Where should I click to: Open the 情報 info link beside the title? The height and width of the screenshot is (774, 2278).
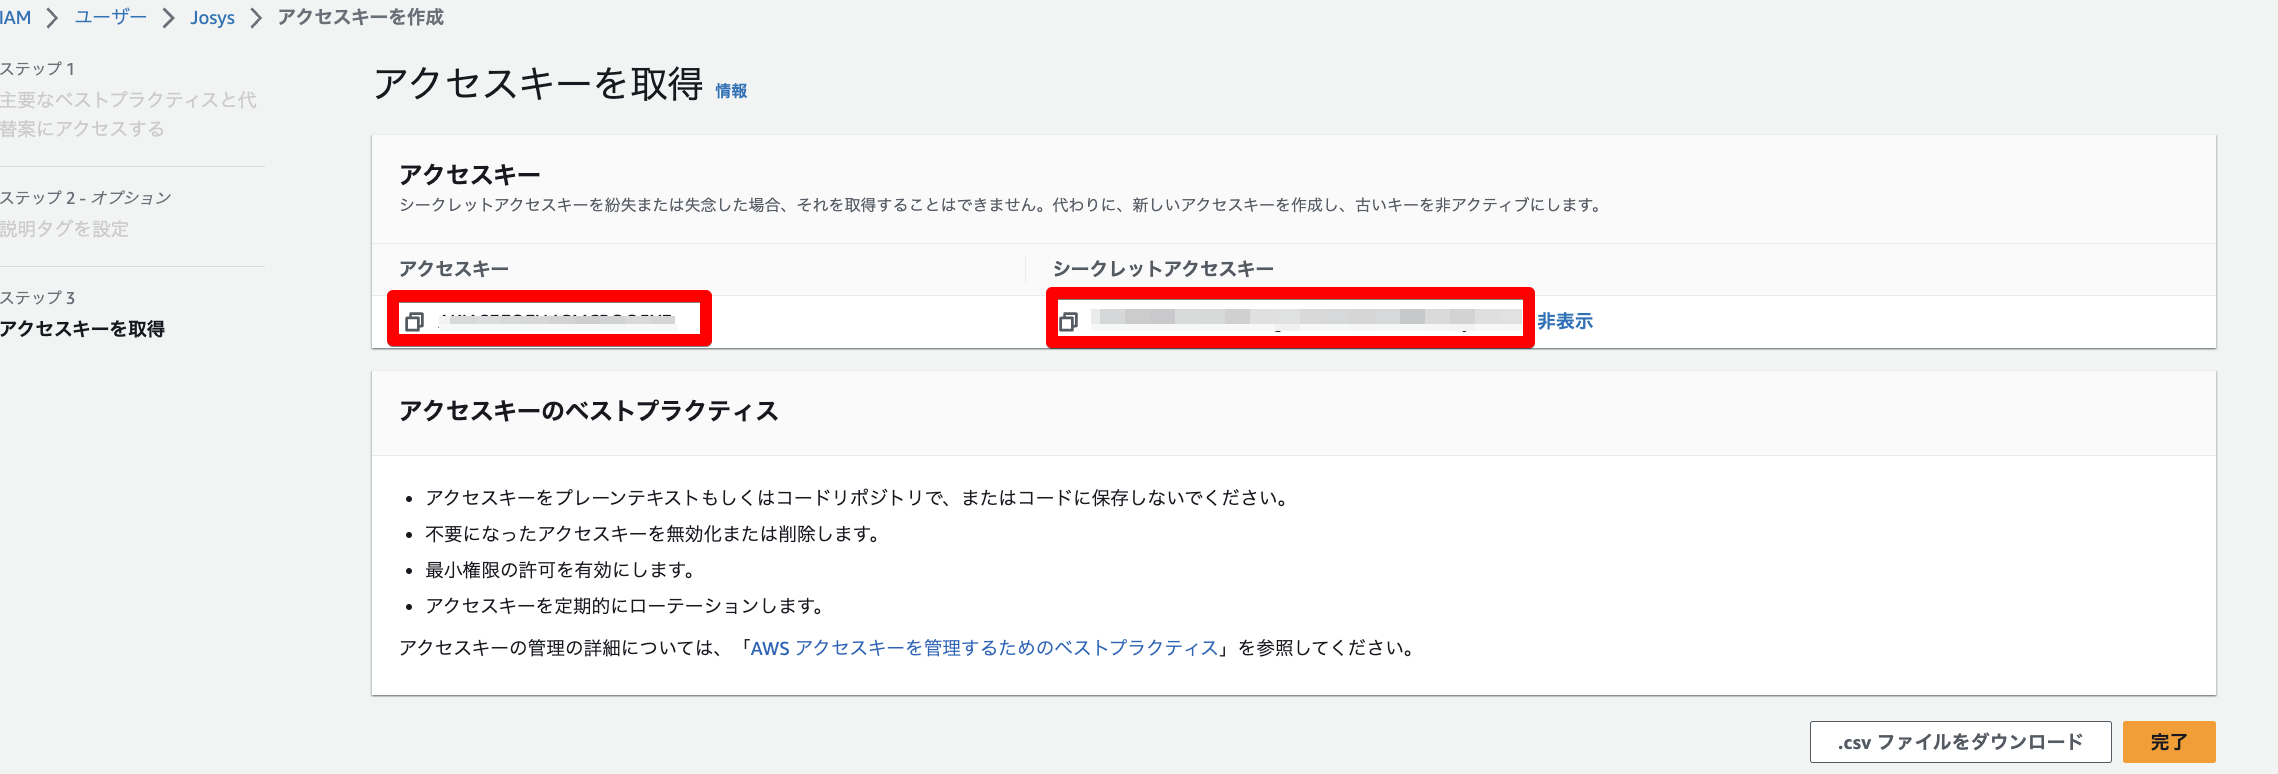click(x=731, y=91)
